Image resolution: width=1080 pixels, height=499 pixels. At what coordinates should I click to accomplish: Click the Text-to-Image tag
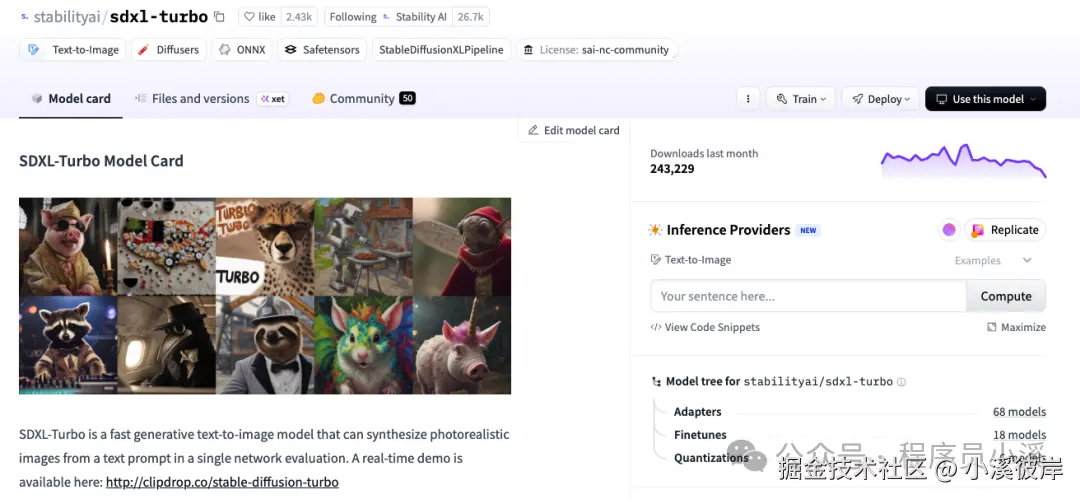(73, 50)
